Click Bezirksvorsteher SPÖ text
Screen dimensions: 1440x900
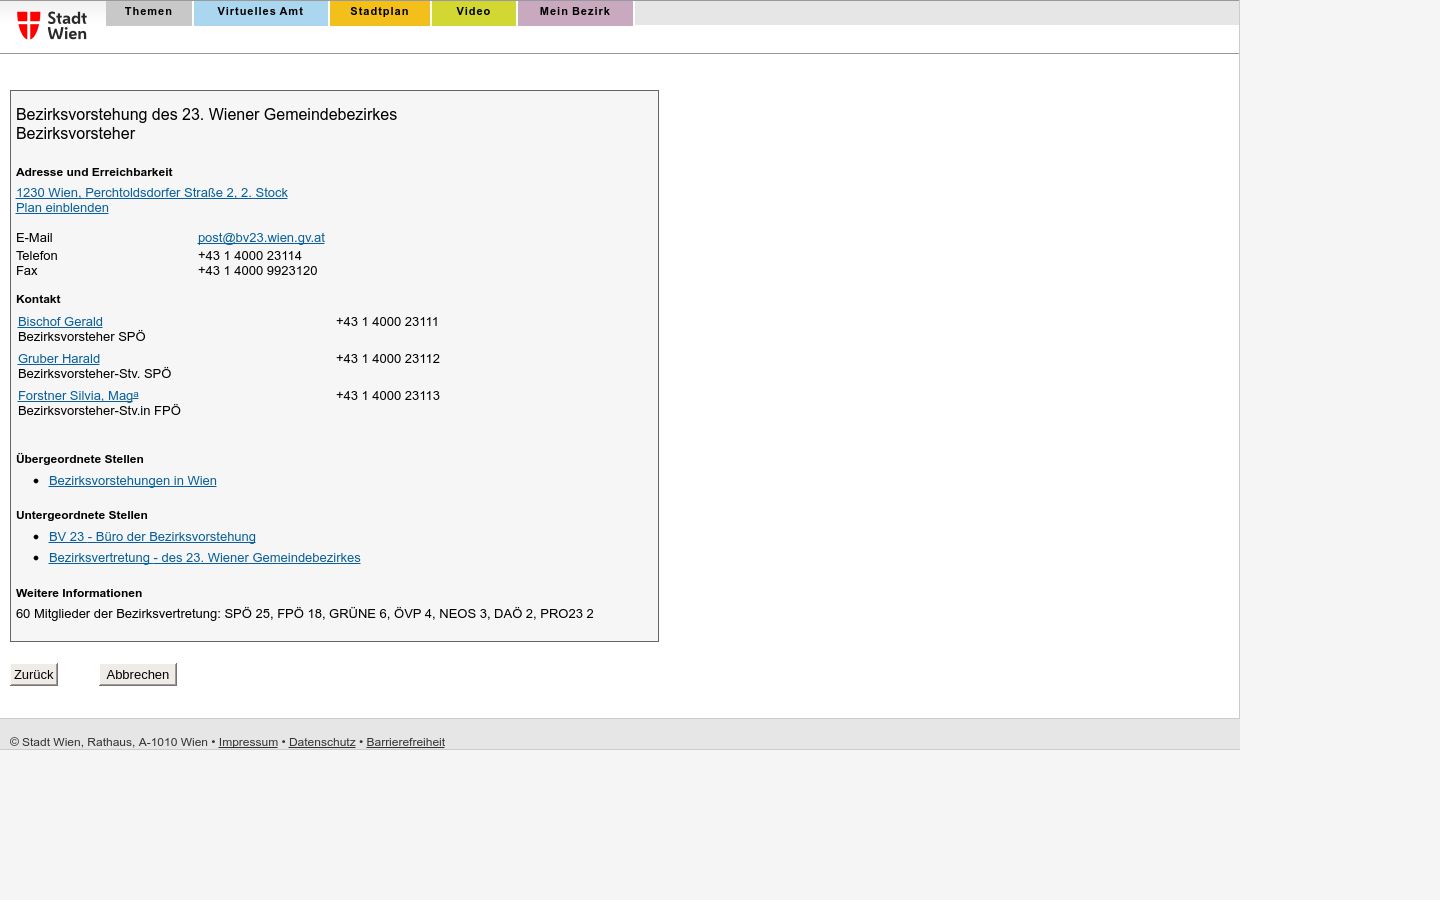tap(82, 337)
